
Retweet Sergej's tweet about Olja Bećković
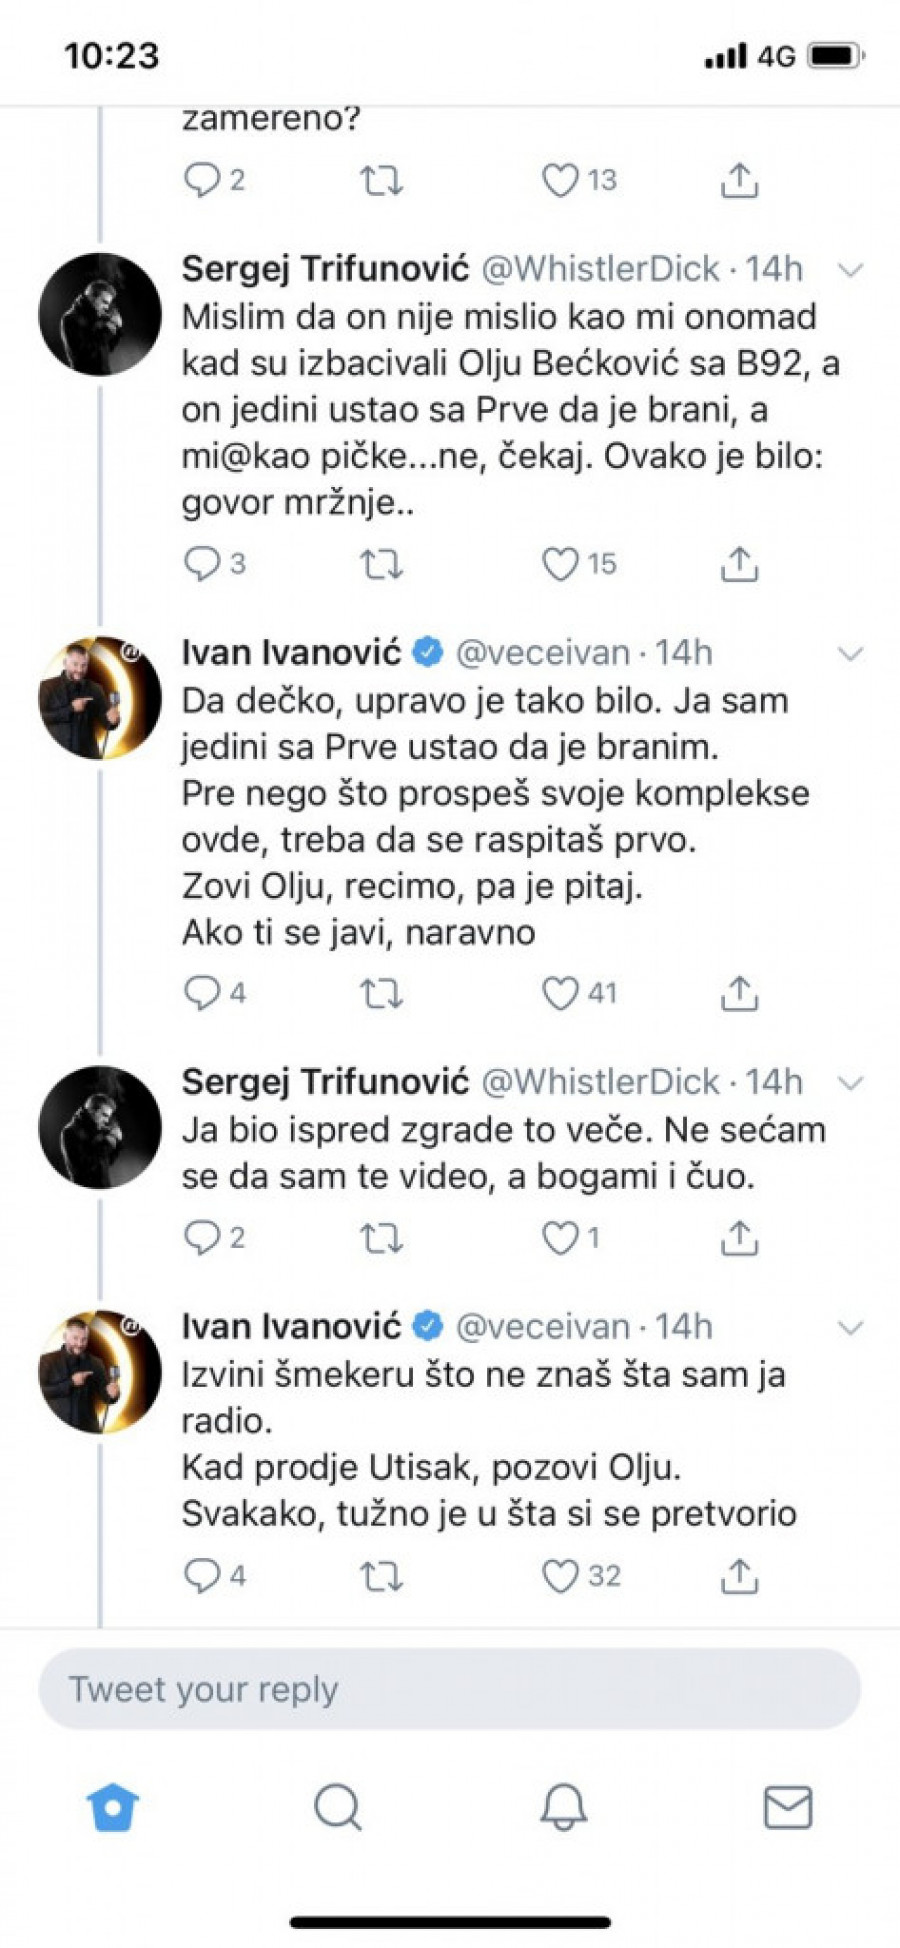click(381, 565)
